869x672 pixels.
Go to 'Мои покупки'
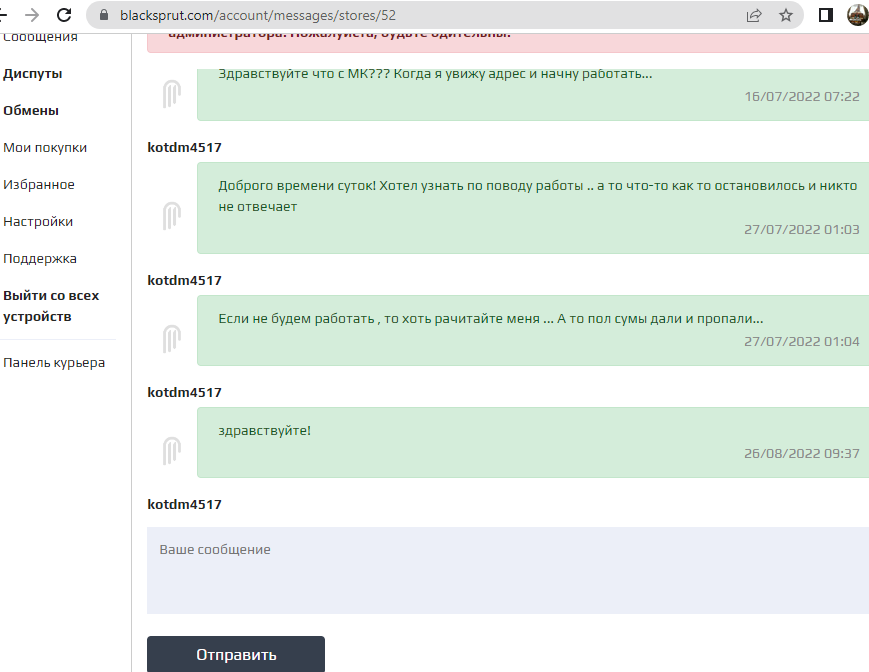pyautogui.click(x=45, y=147)
